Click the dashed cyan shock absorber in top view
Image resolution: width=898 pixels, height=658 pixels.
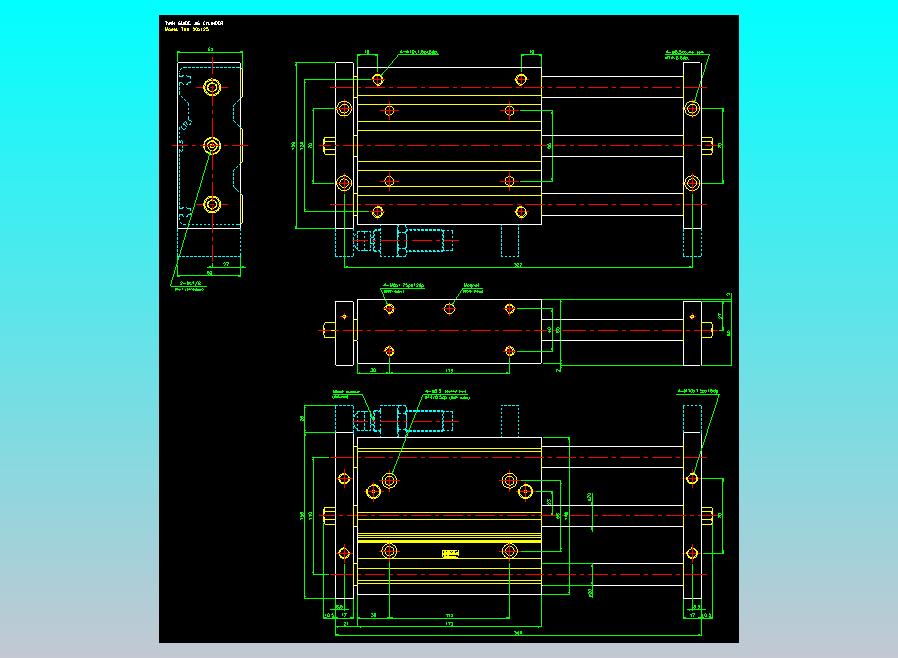404,241
